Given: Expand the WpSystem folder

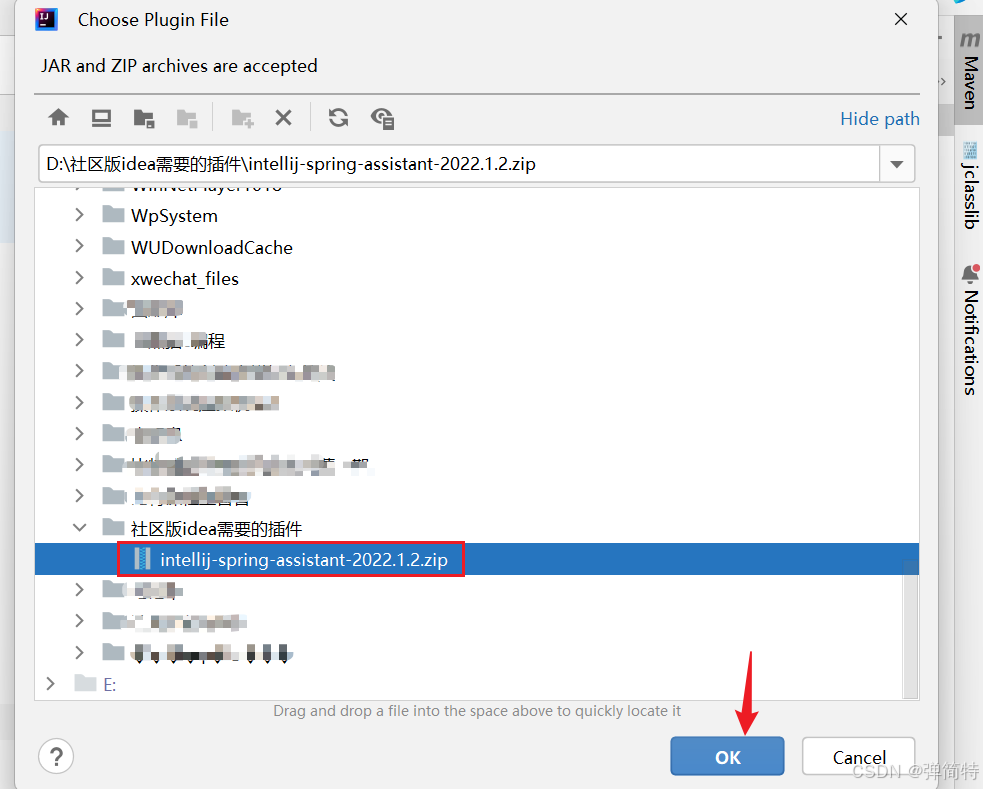Looking at the screenshot, I should pyautogui.click(x=80, y=215).
